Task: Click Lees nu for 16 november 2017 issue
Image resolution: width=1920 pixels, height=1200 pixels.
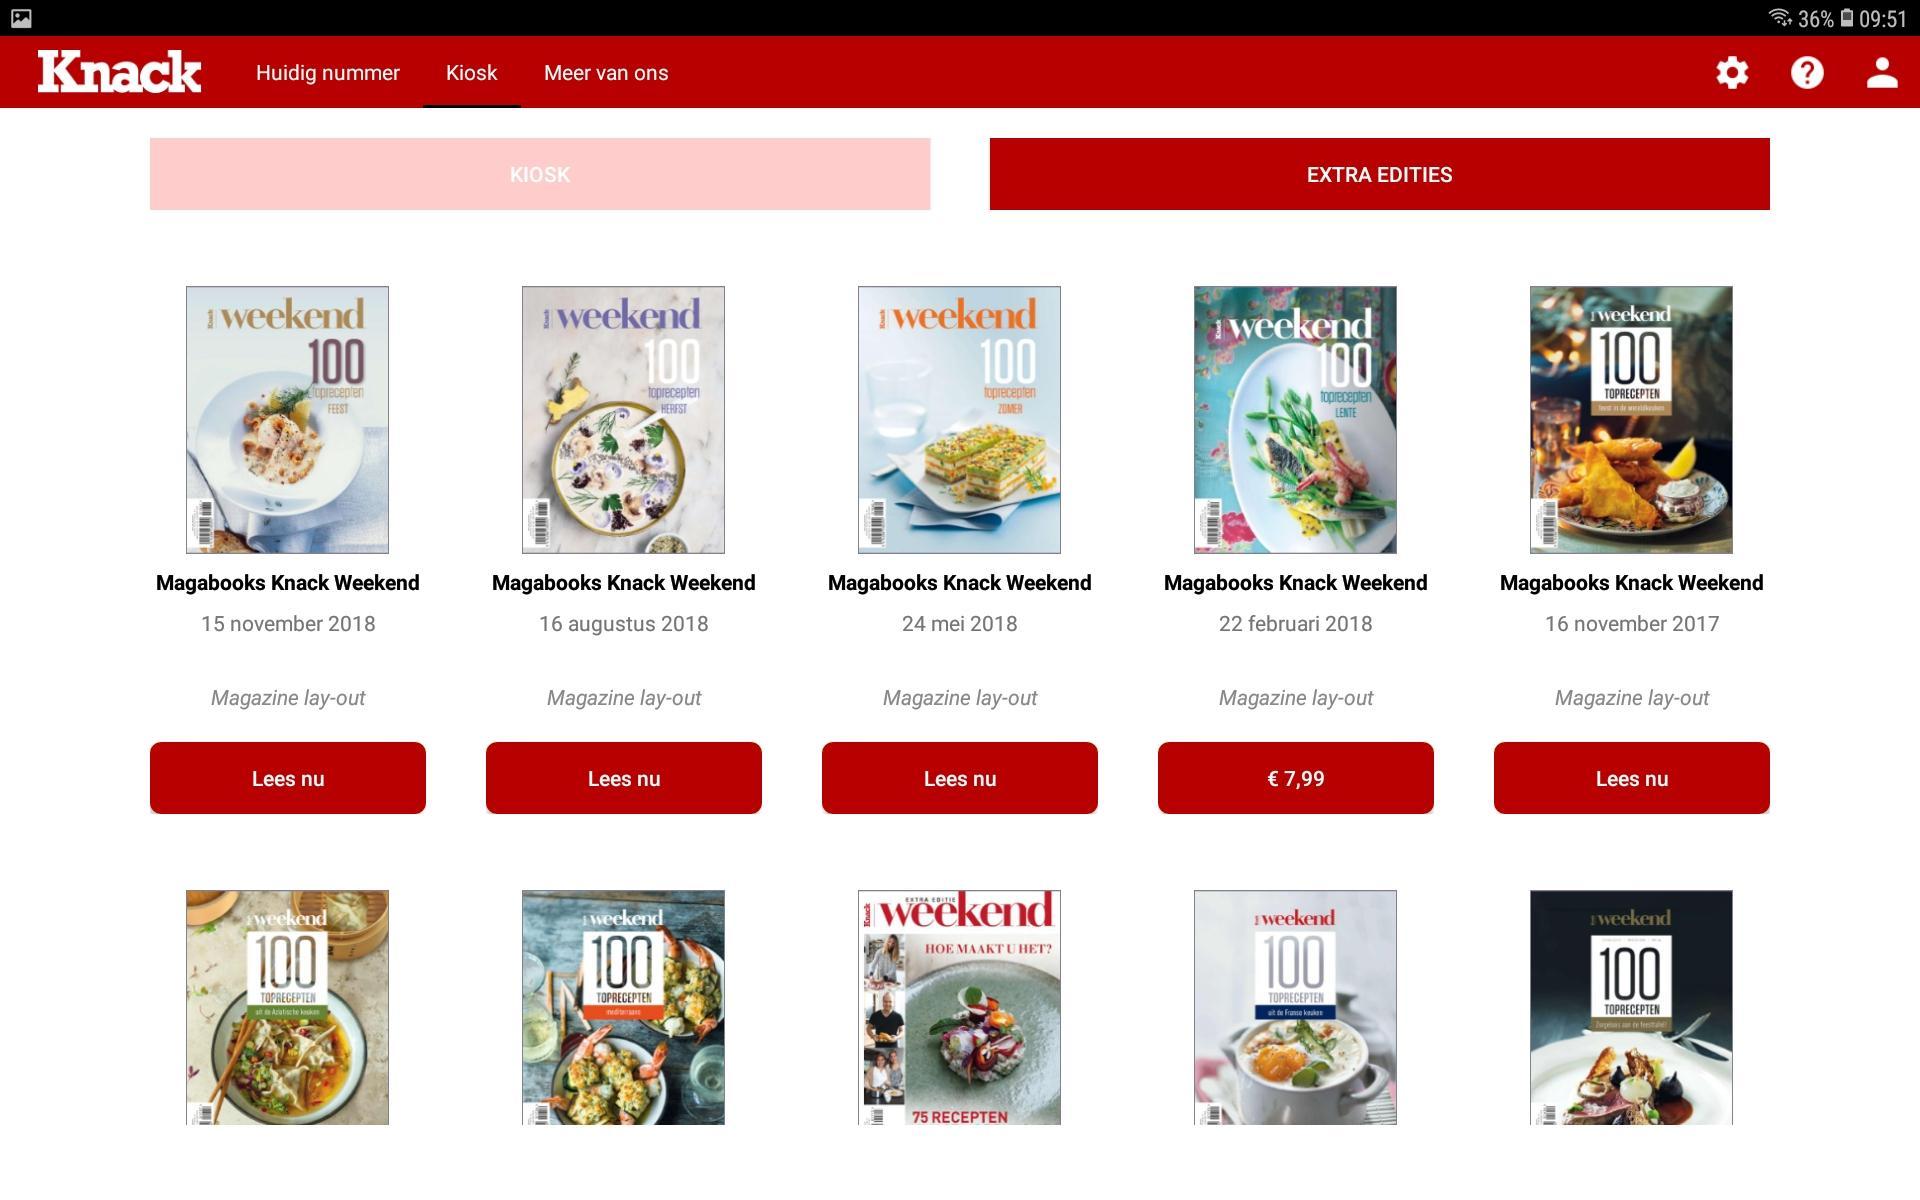Action: coord(1632,778)
